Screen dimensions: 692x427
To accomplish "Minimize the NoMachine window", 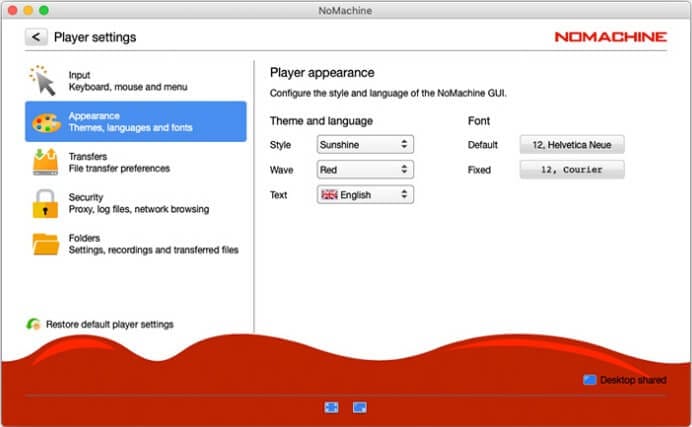I will tap(28, 10).
